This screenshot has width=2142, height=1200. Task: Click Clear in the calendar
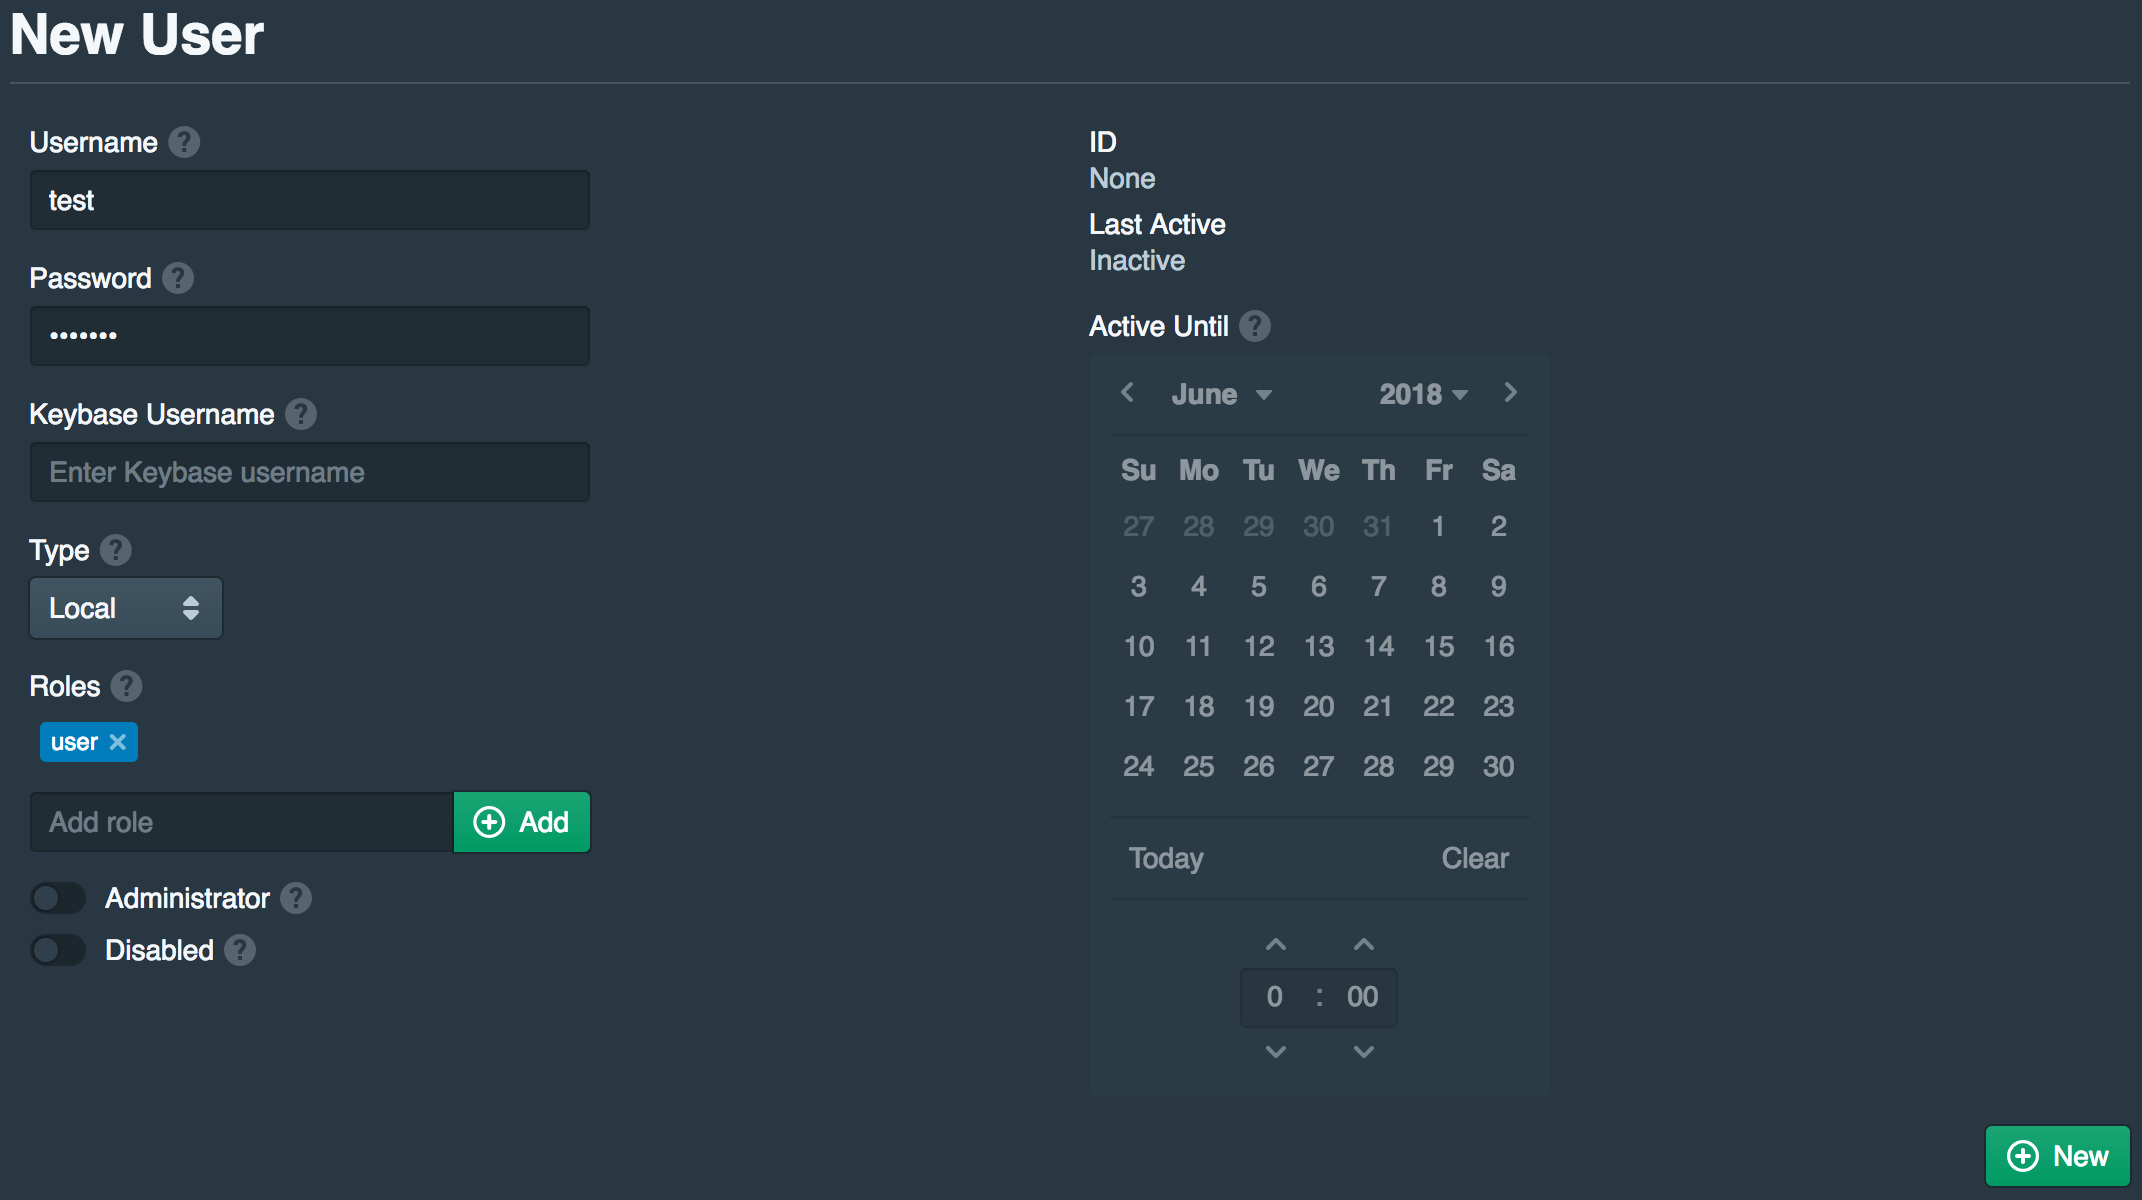click(1475, 858)
